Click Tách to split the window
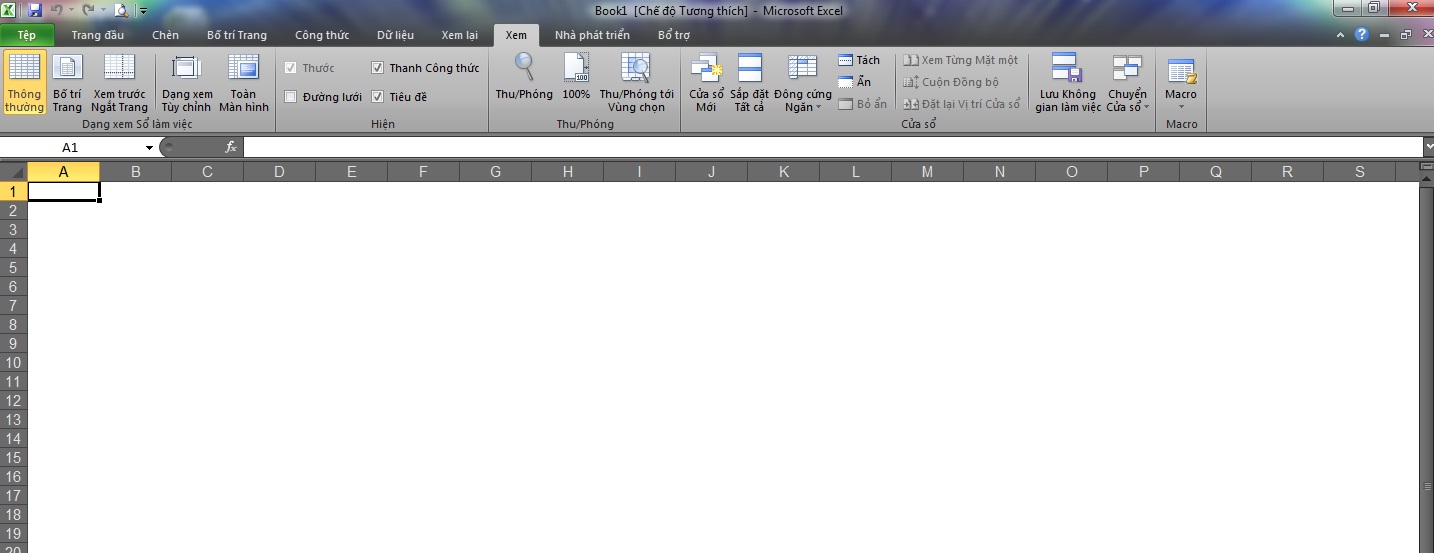 coord(859,60)
